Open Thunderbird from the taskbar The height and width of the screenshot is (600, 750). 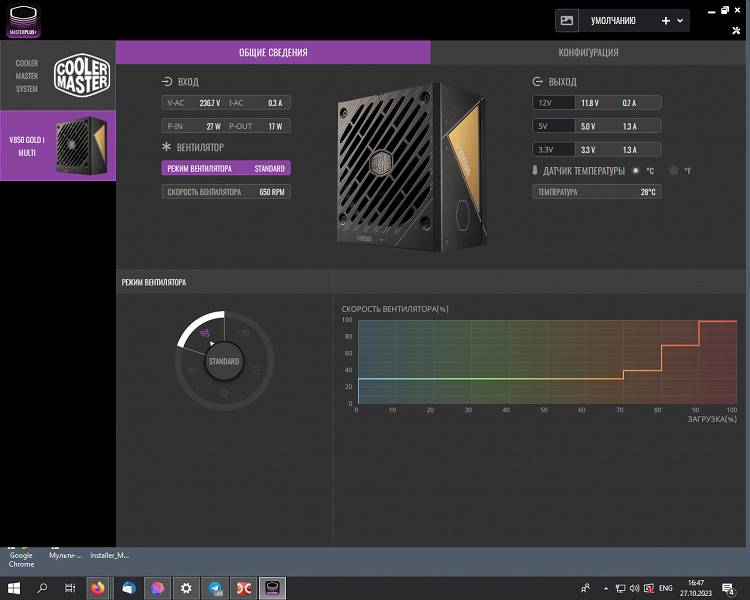[129, 588]
